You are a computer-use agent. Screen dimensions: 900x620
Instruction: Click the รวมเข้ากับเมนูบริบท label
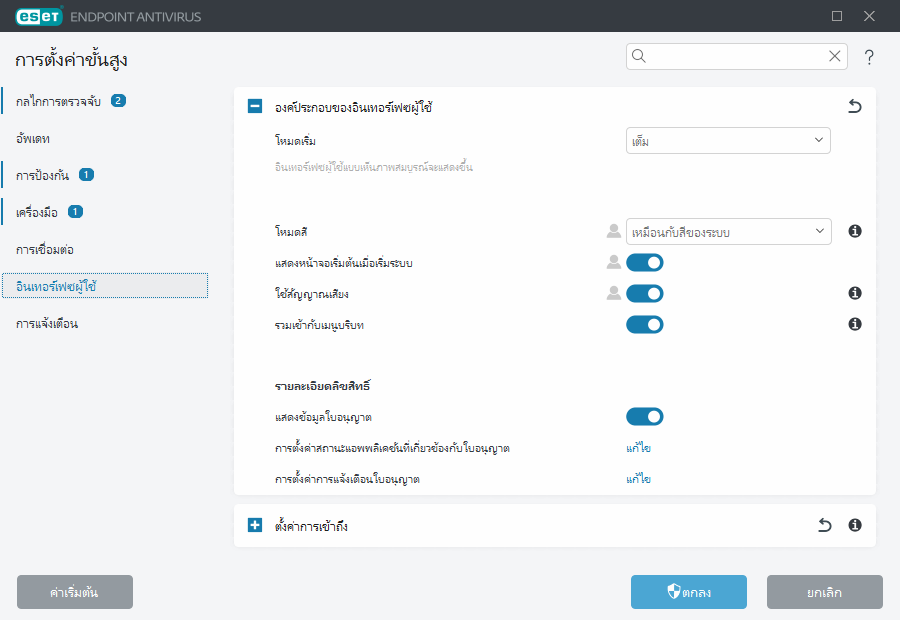[319, 325]
